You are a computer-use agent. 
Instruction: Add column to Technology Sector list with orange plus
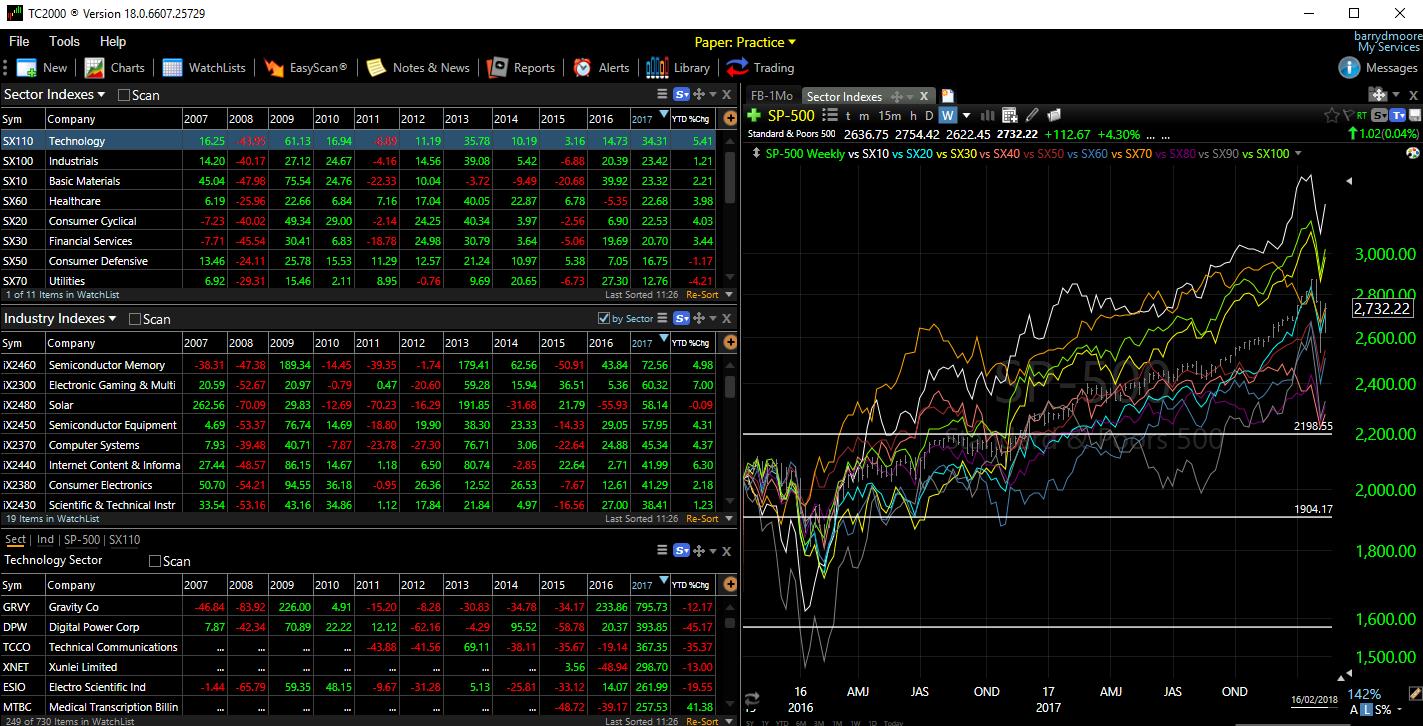(x=730, y=584)
